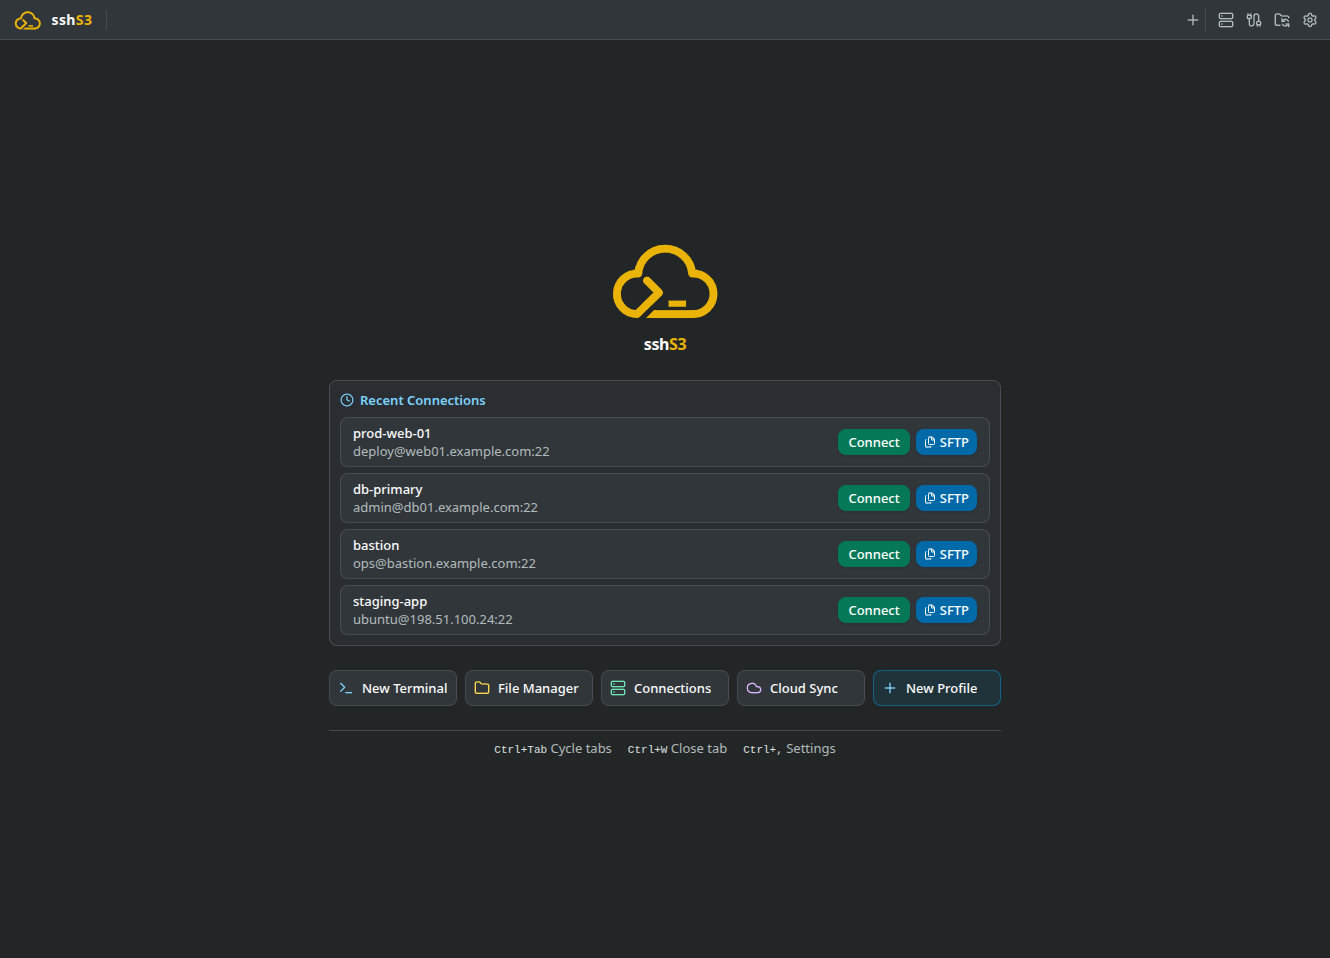Click the sshS3 title in the top bar
The width and height of the screenshot is (1330, 958).
point(72,20)
